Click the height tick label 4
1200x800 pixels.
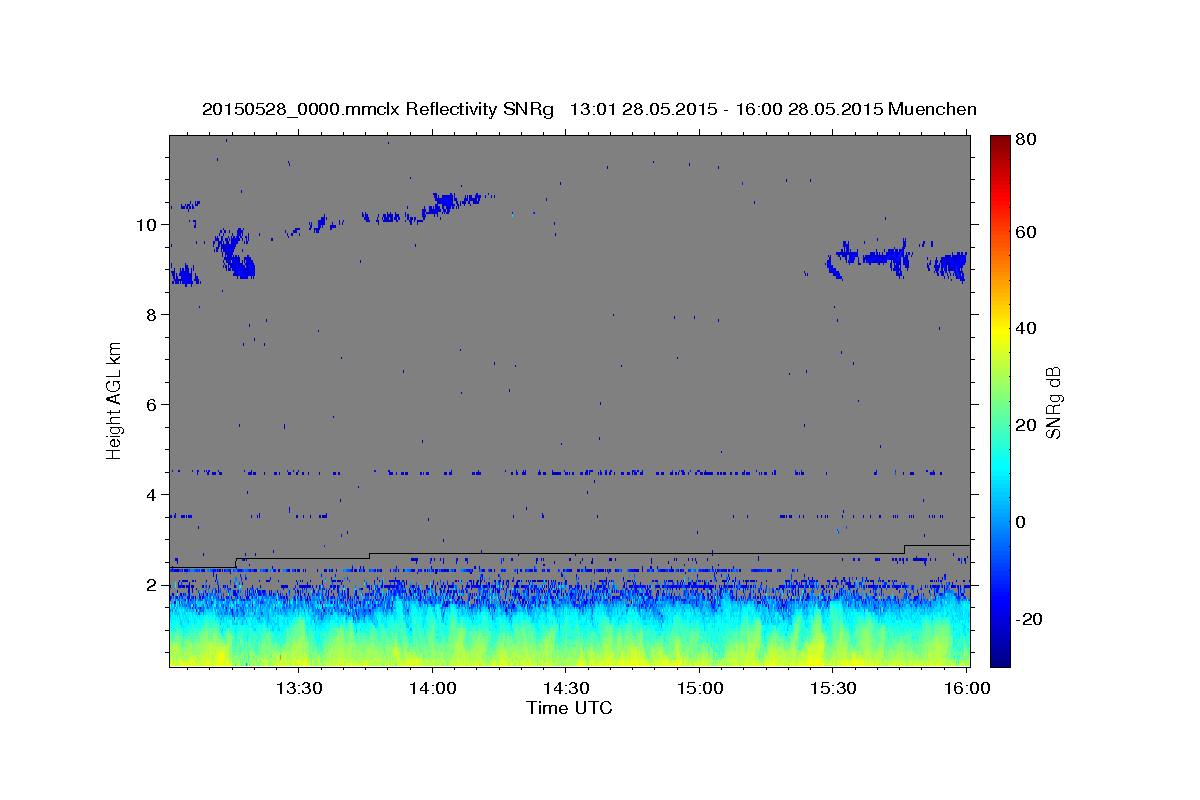pos(152,494)
